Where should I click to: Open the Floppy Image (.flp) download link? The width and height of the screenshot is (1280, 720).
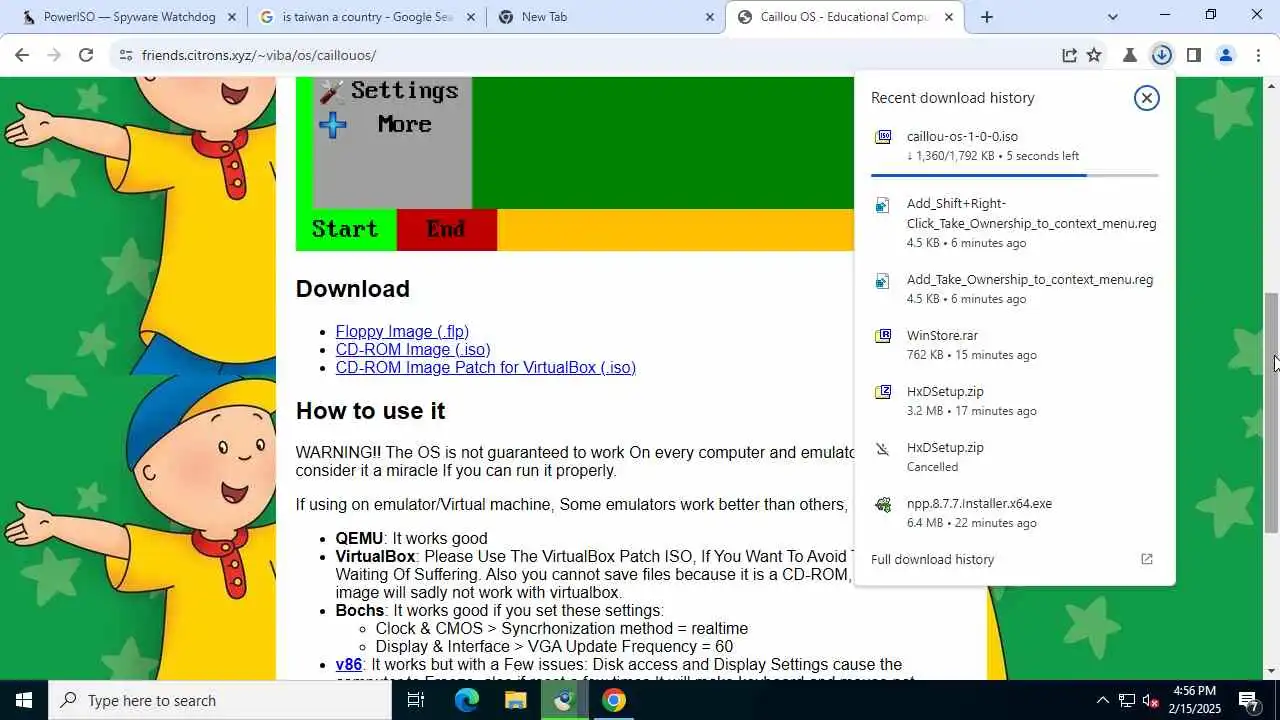click(x=402, y=331)
